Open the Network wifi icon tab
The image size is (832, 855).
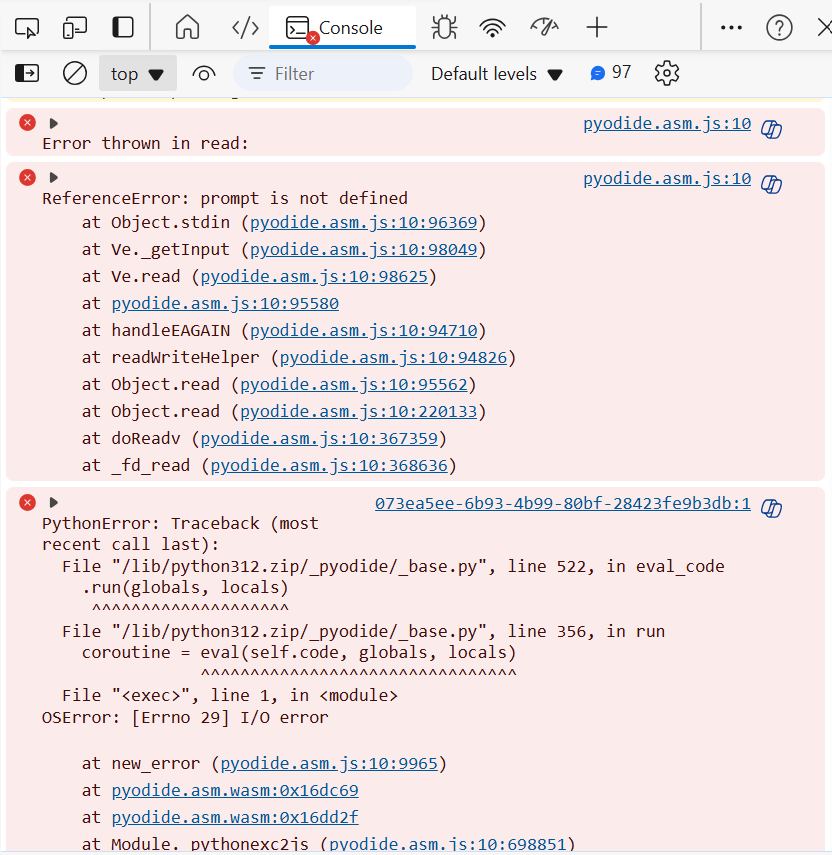click(x=492, y=27)
